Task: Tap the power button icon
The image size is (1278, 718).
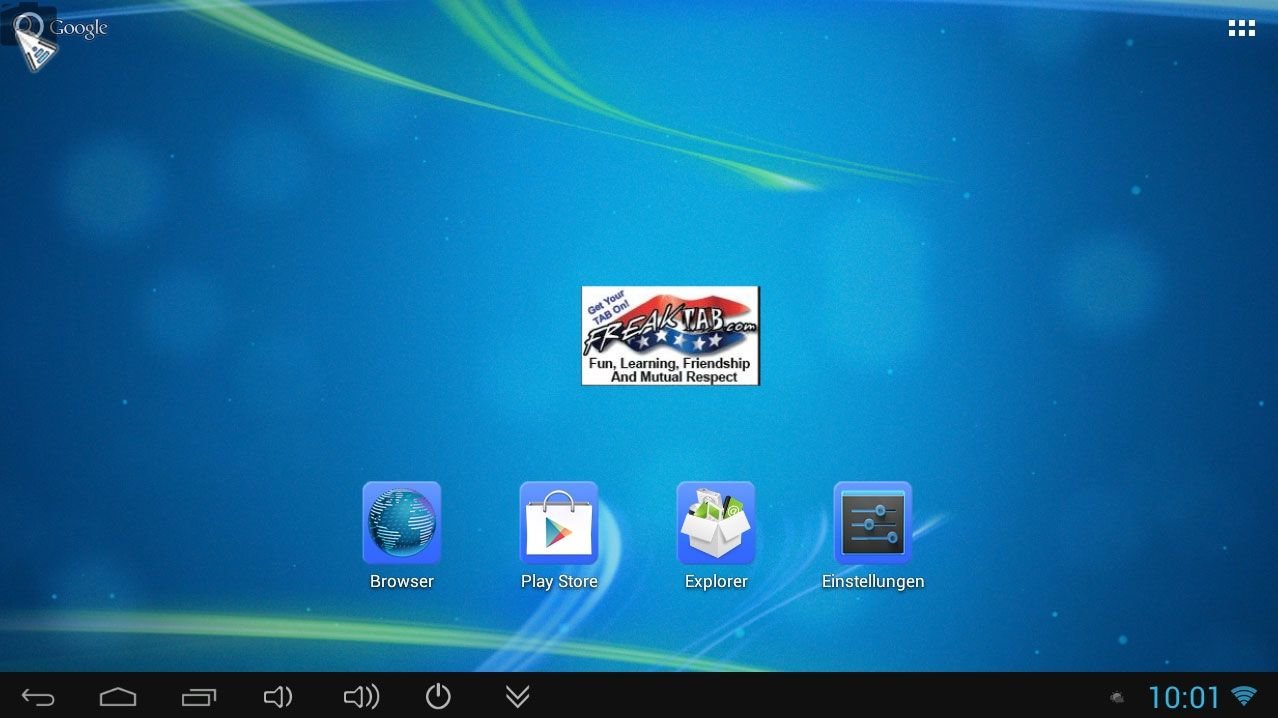Action: point(438,697)
